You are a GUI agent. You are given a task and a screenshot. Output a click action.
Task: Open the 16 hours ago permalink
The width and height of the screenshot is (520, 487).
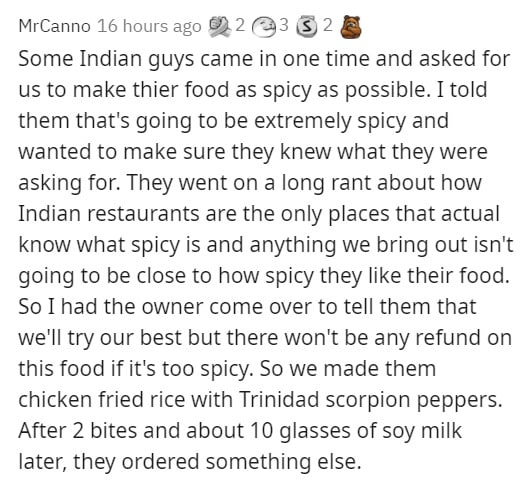tap(149, 26)
